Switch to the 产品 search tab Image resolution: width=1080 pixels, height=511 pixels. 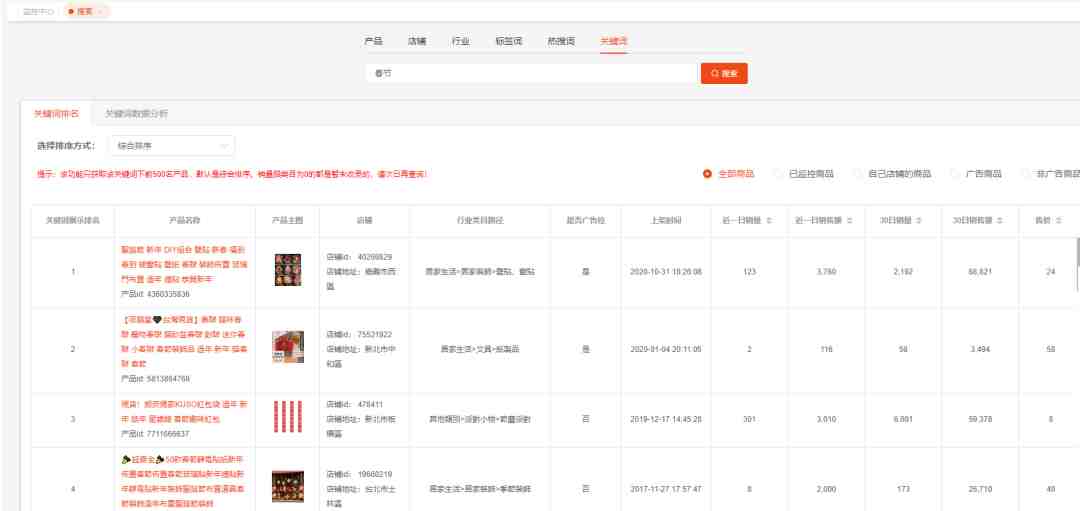(373, 41)
